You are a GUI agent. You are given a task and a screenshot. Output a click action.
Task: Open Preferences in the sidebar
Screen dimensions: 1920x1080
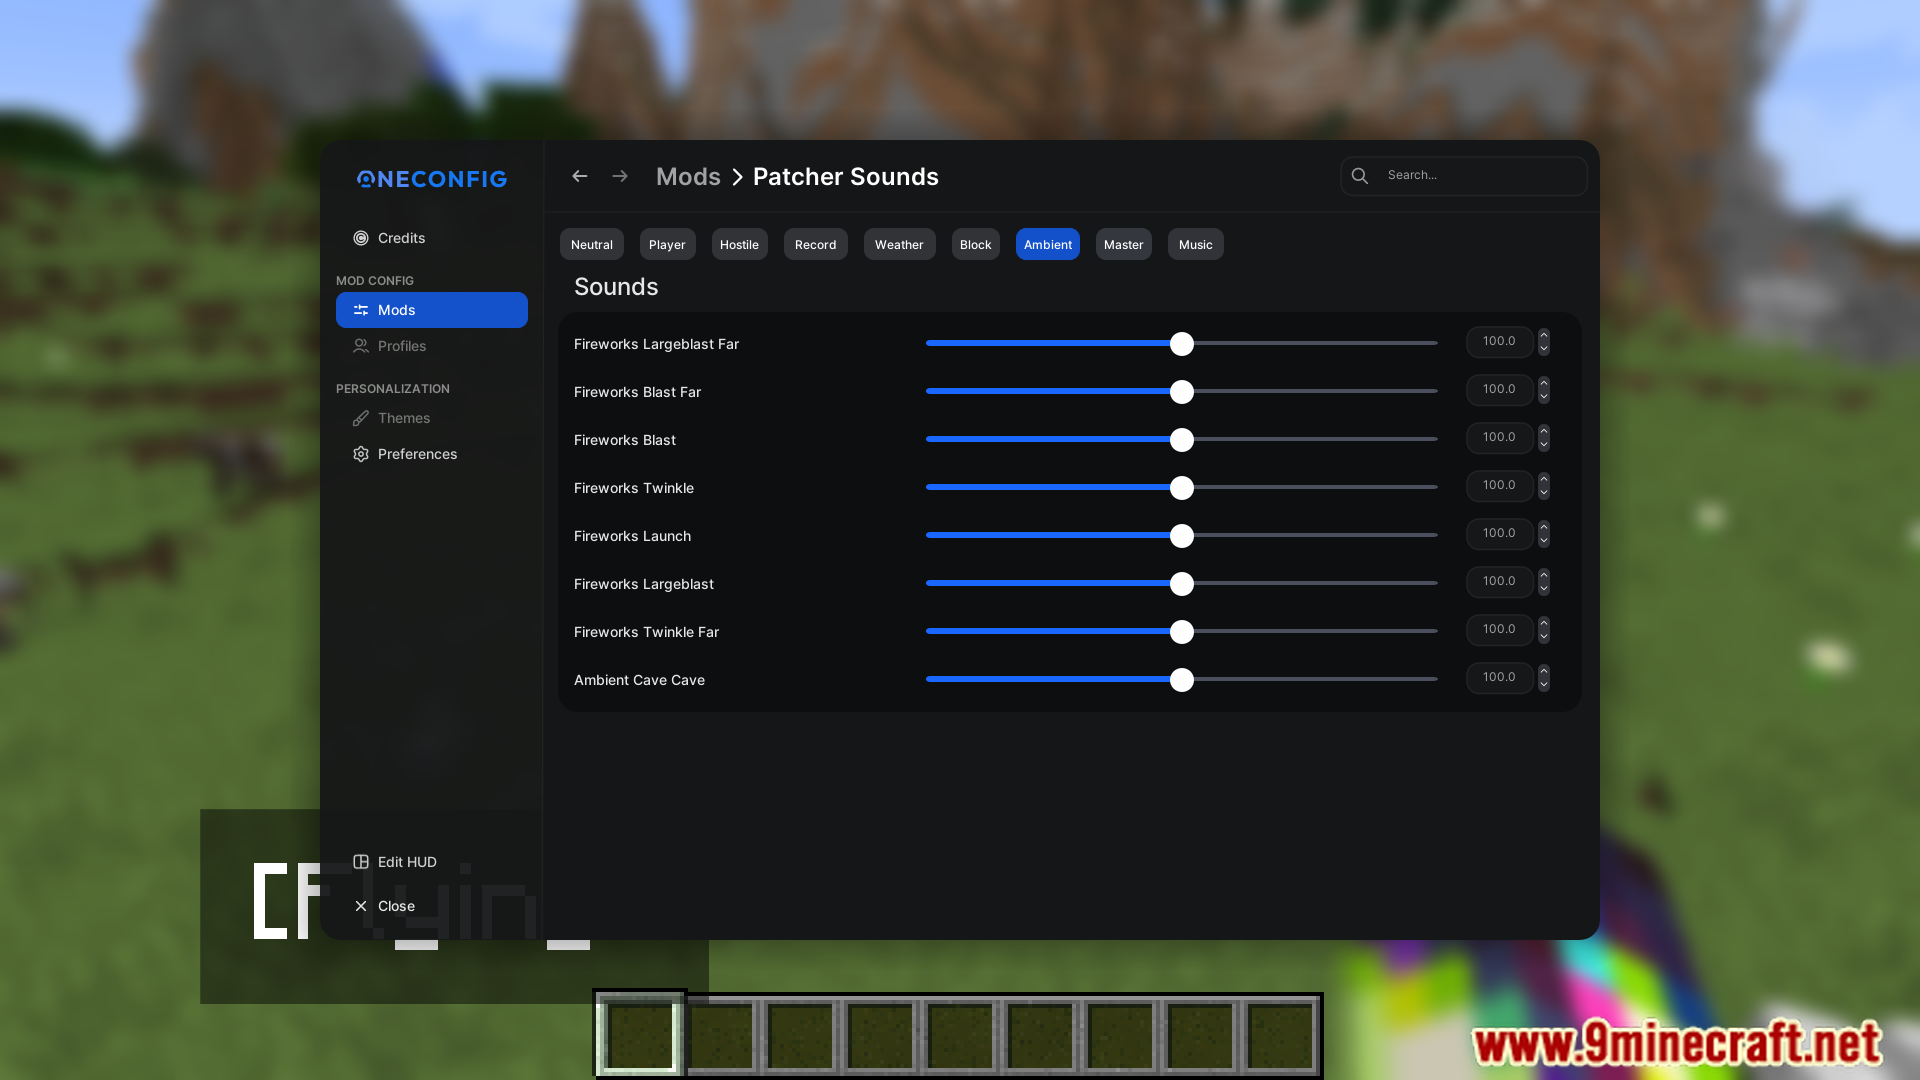[x=432, y=454]
